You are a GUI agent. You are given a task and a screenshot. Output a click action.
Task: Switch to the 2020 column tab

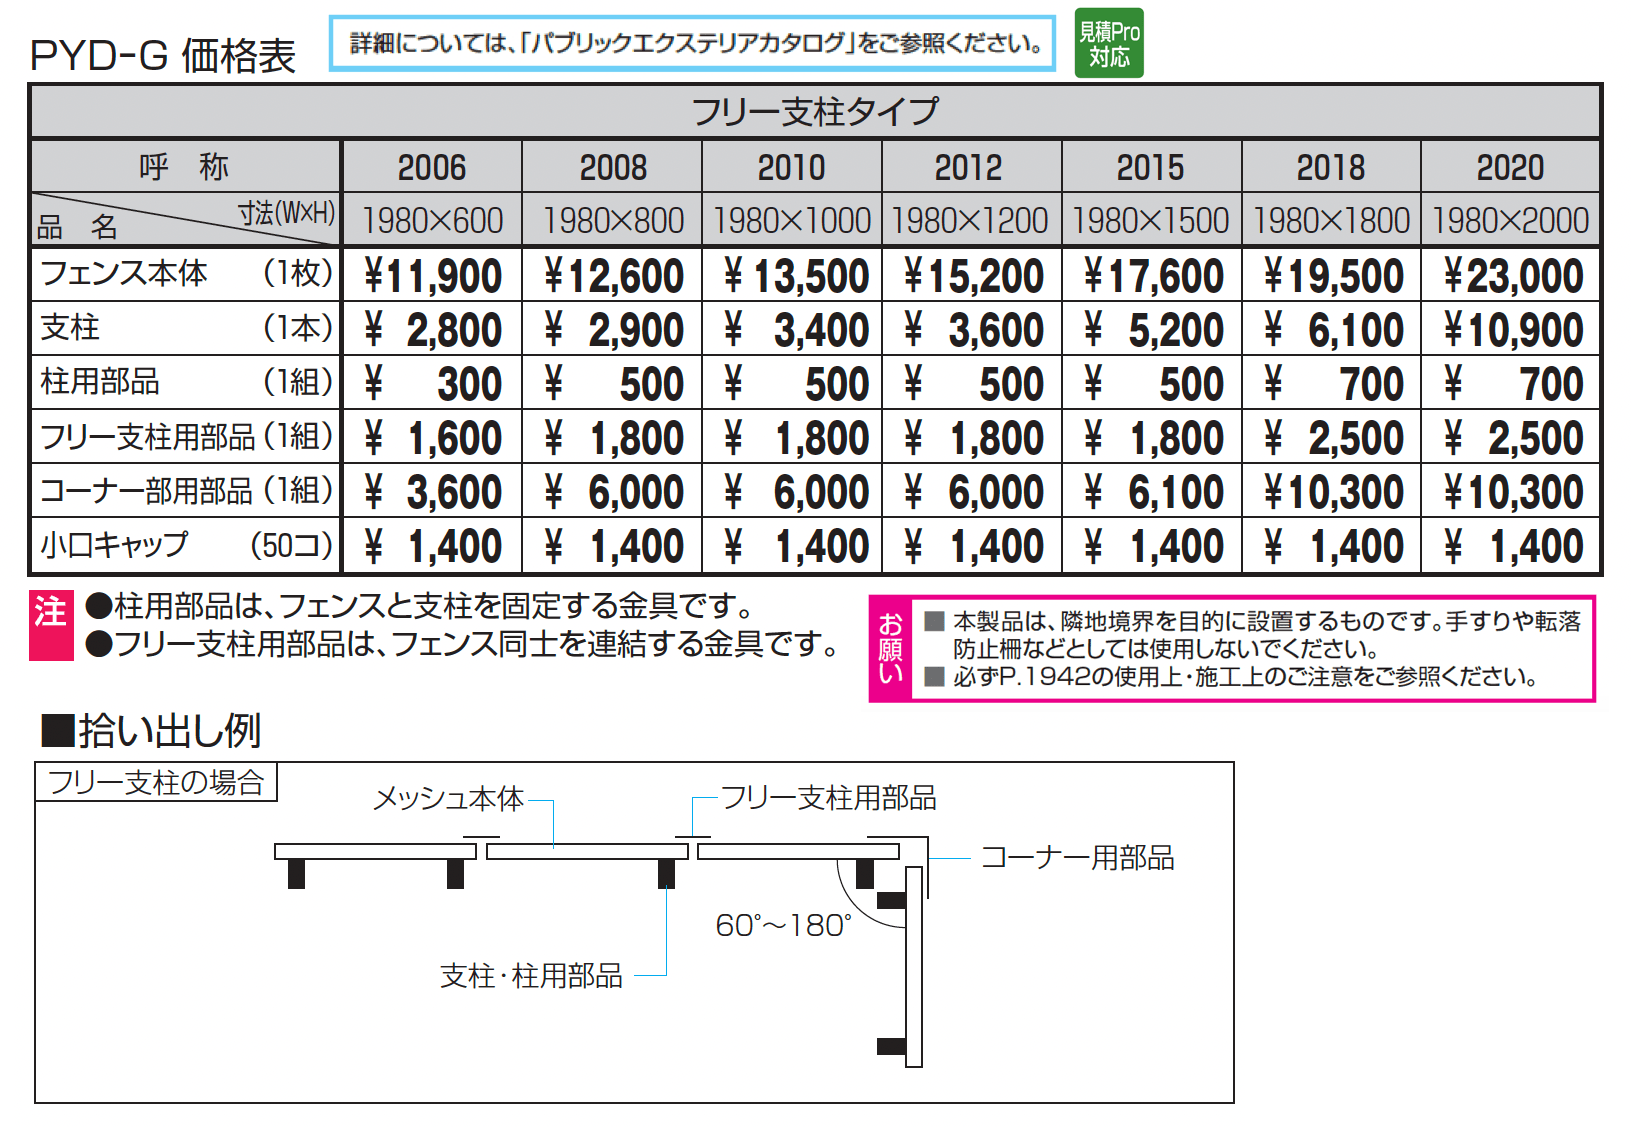tap(1510, 166)
